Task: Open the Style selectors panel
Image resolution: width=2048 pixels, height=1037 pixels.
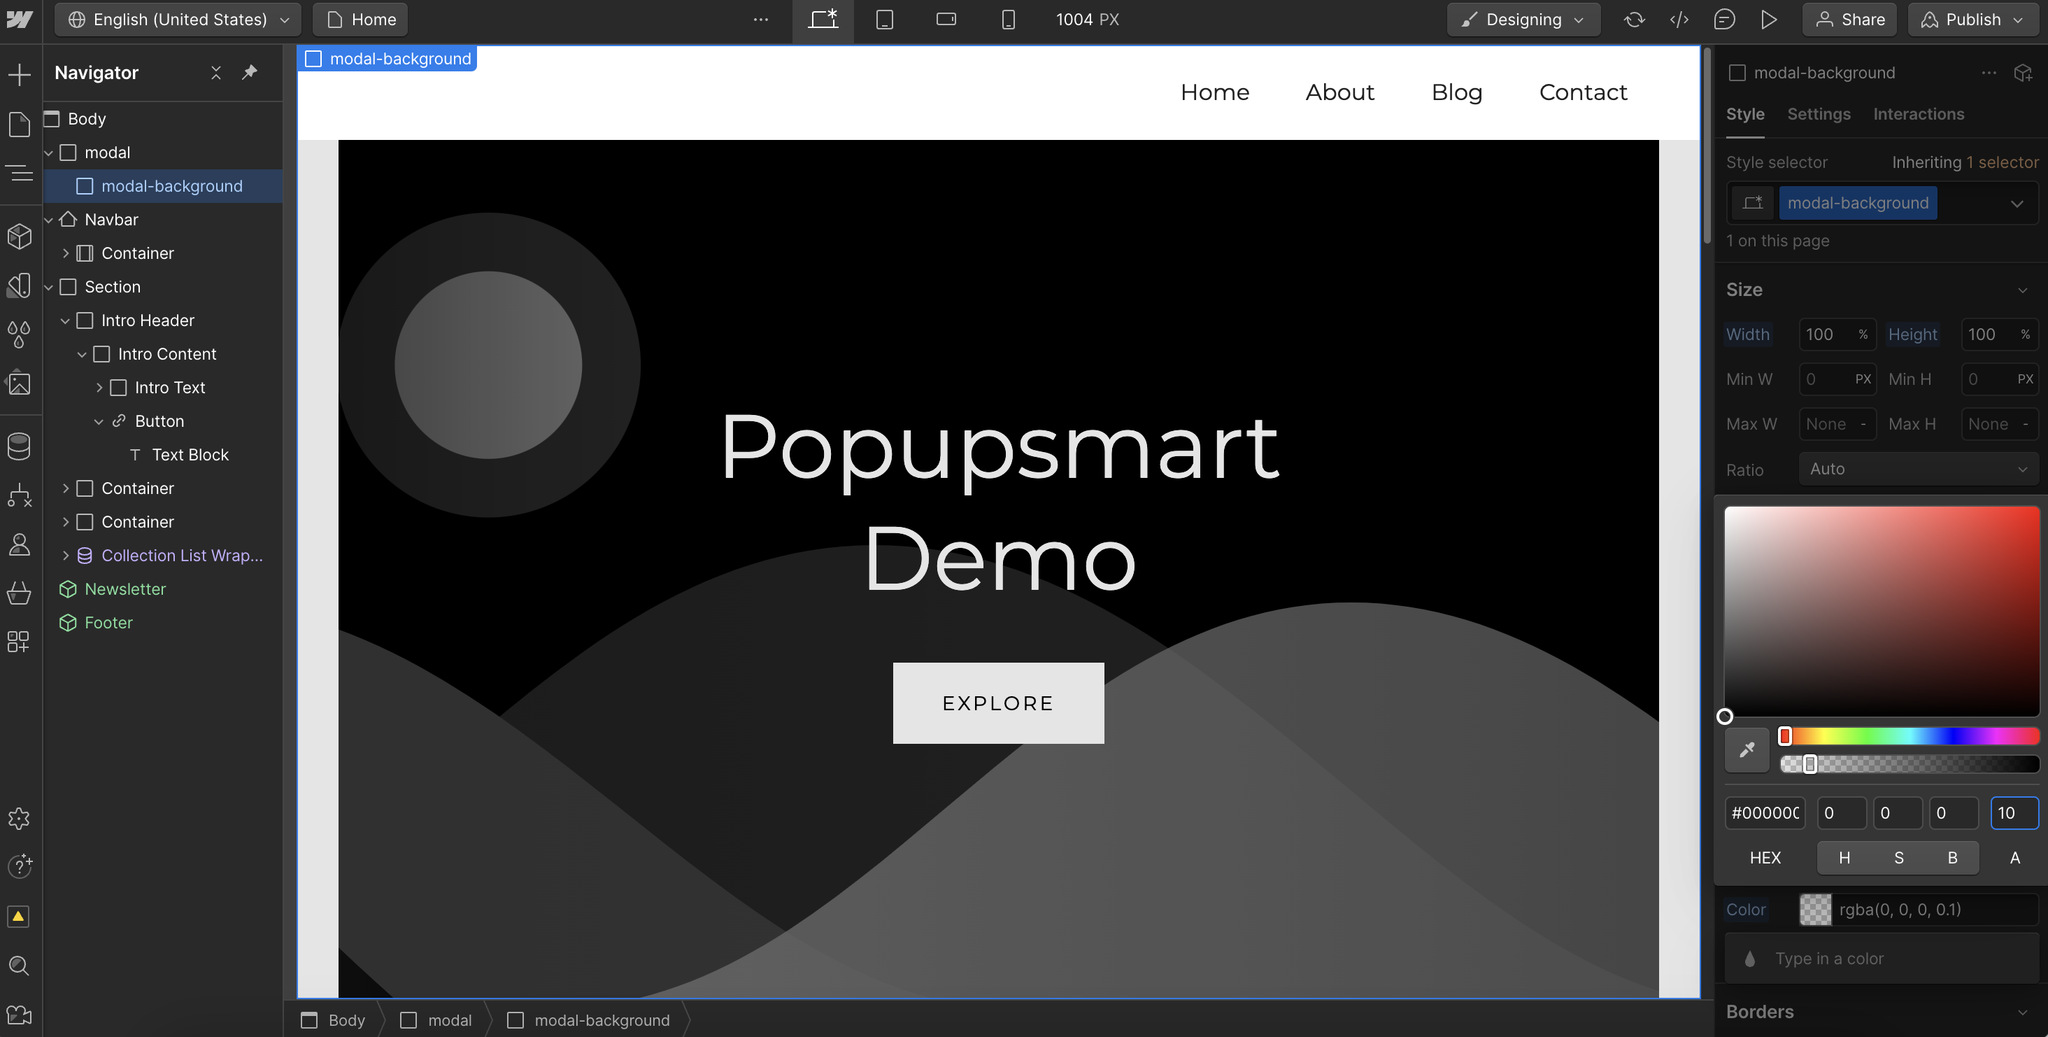Action: click(x=20, y=285)
